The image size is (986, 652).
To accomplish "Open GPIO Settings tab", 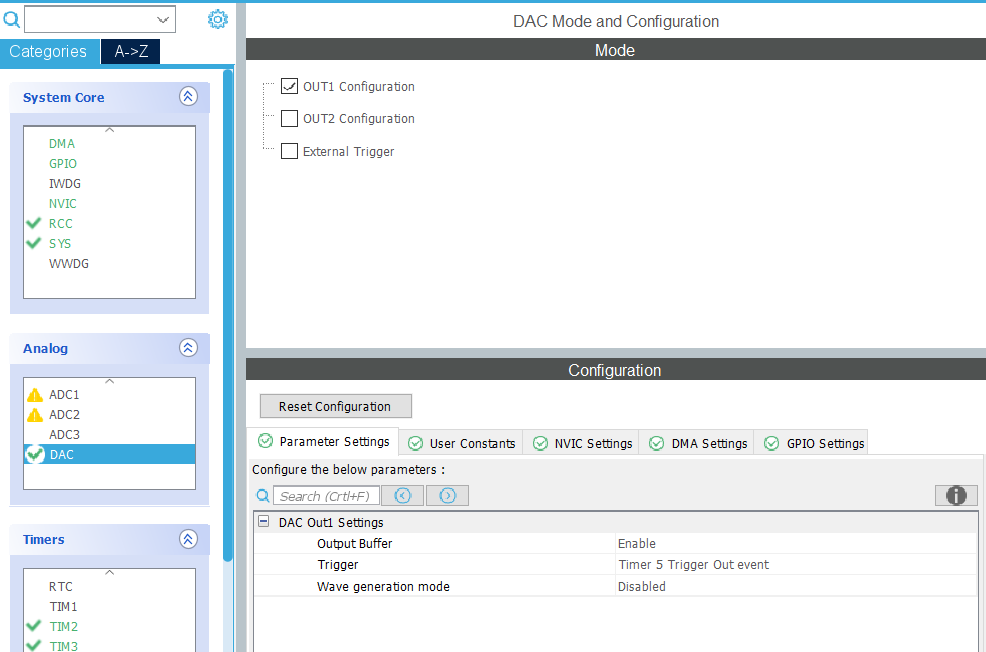I will [813, 443].
